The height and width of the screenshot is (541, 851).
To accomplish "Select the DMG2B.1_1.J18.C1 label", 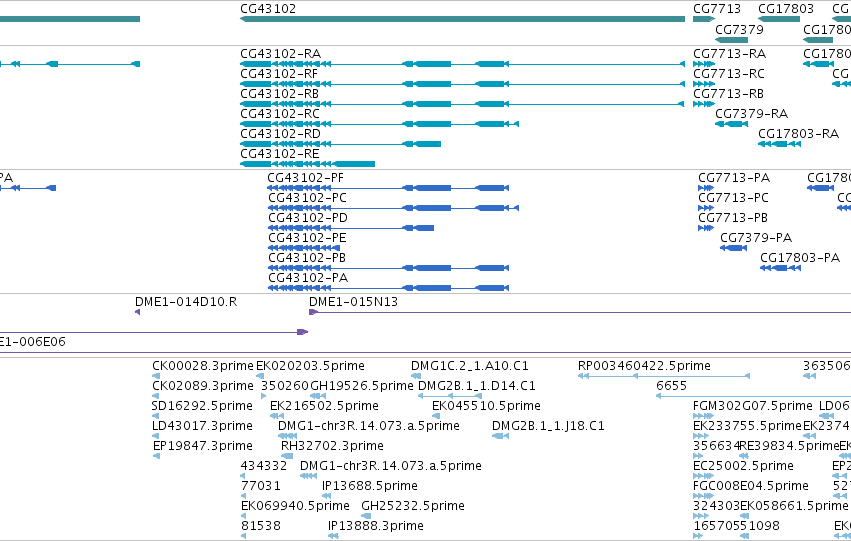I will (548, 427).
